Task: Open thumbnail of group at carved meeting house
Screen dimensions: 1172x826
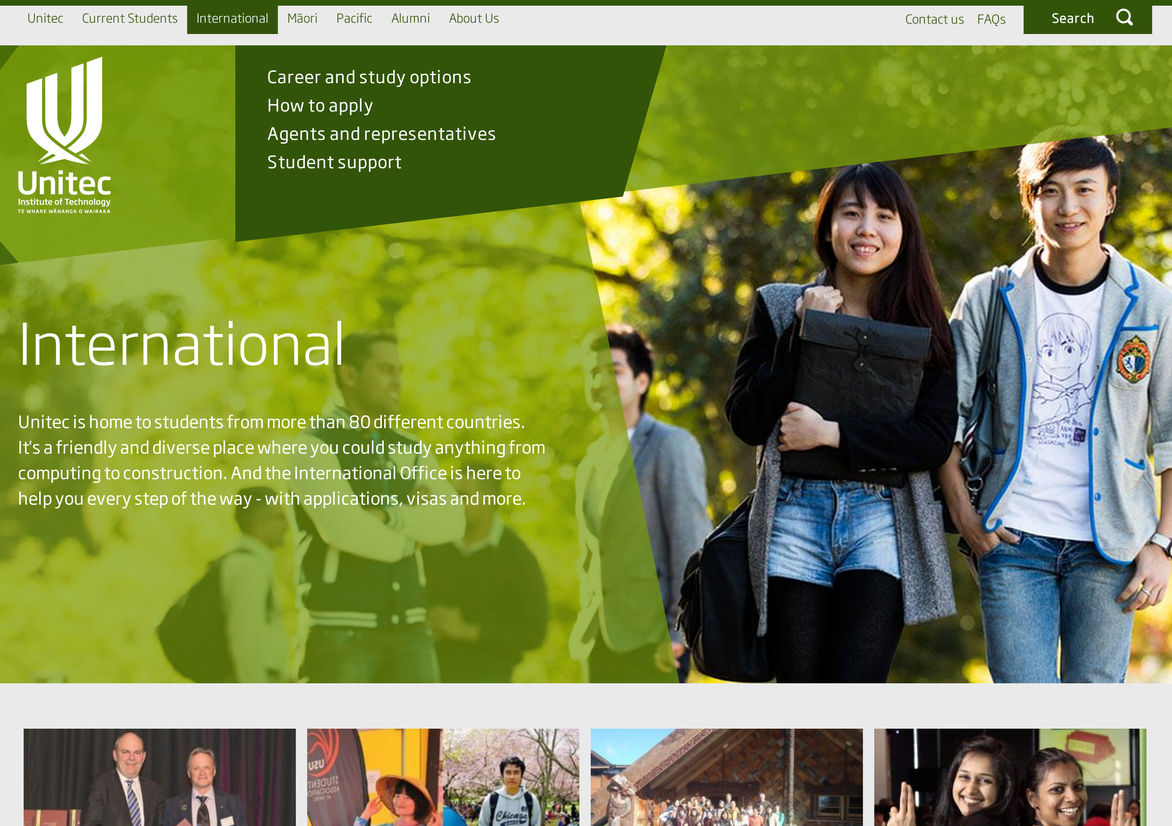Action: pos(727,777)
